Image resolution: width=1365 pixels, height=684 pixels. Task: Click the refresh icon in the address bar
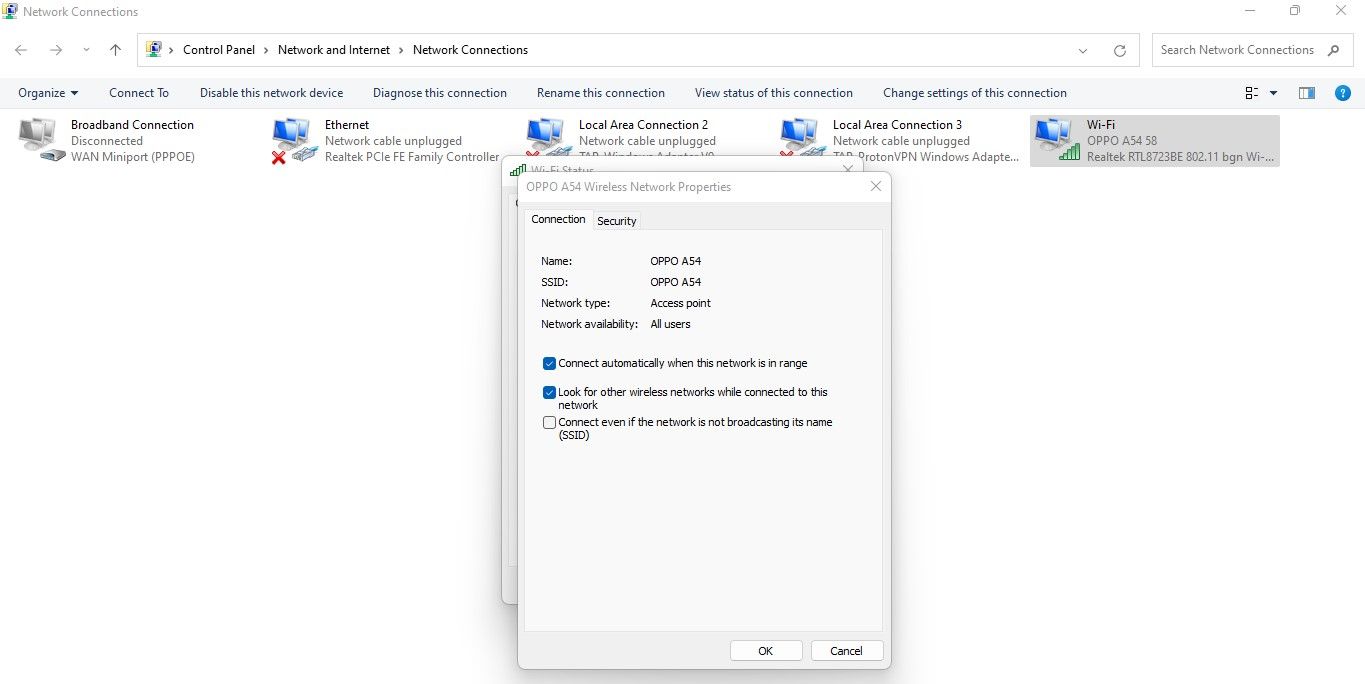coord(1119,49)
